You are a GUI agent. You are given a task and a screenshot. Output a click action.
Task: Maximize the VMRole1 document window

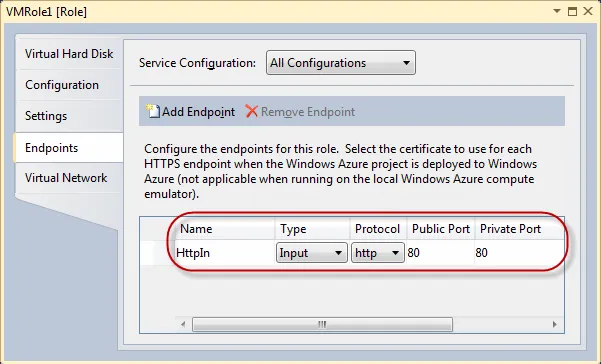tap(572, 11)
